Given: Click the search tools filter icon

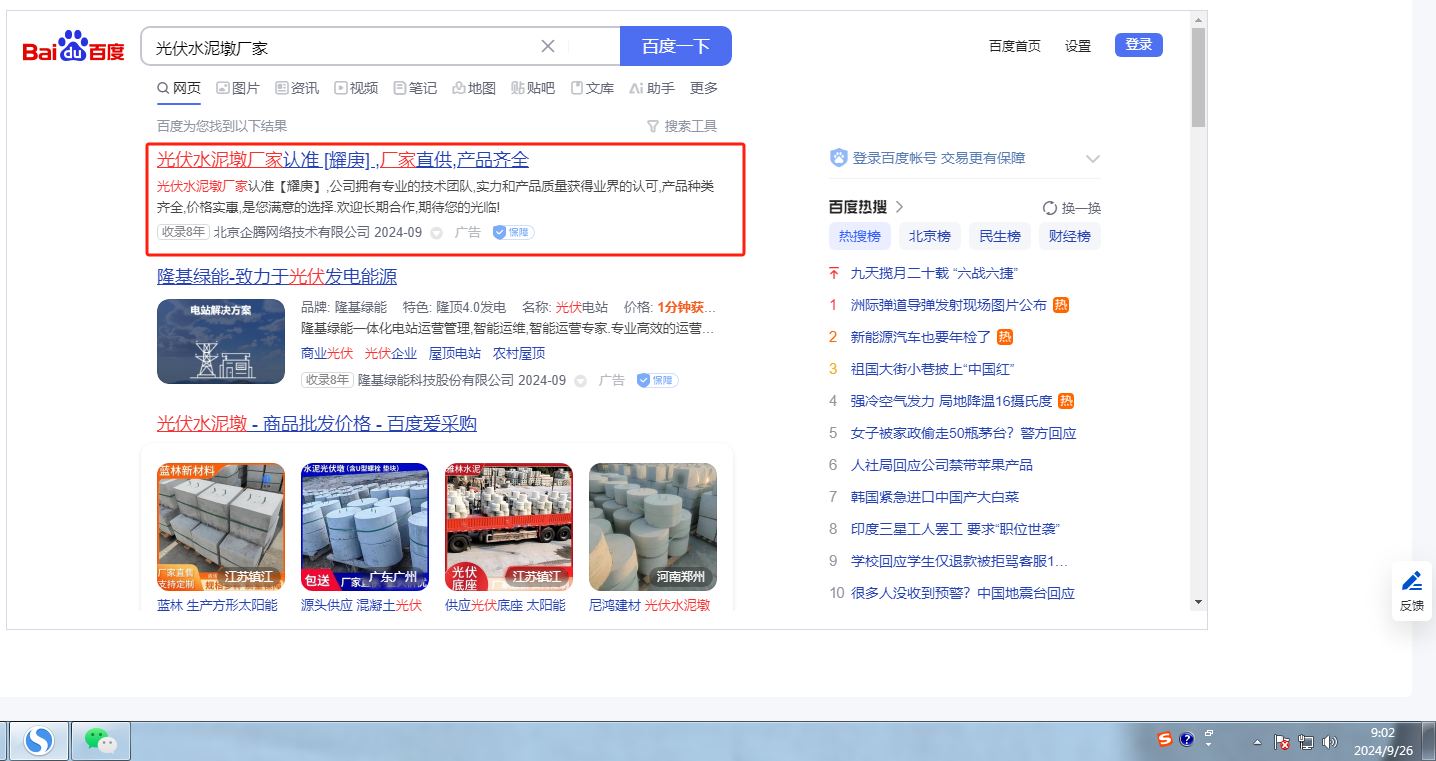Looking at the screenshot, I should [653, 126].
